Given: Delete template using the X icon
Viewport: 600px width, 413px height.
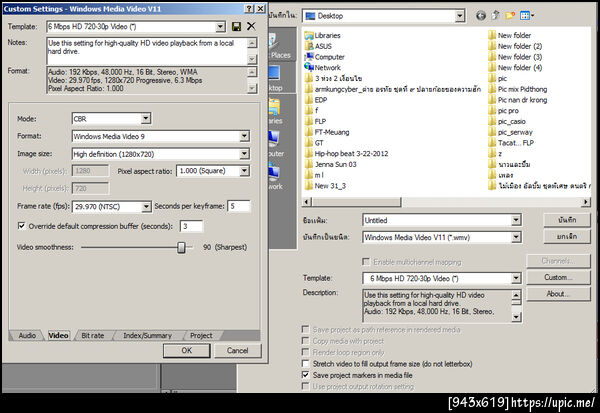Looking at the screenshot, I should tap(251, 26).
